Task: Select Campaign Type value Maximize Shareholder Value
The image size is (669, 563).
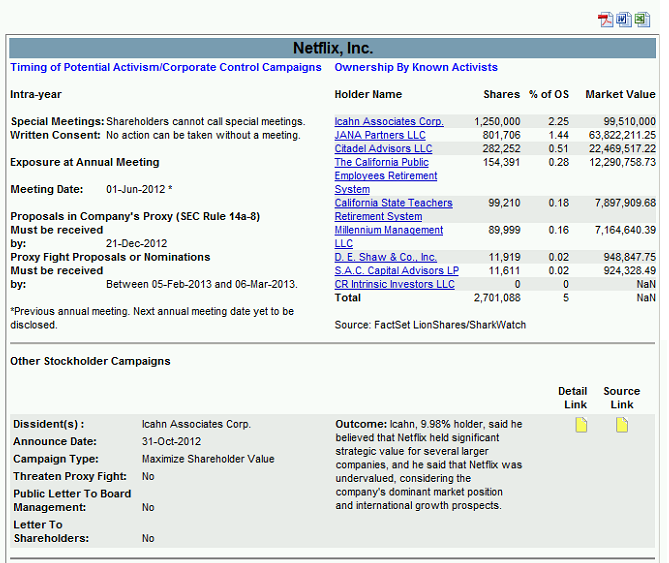Action: pos(208,459)
